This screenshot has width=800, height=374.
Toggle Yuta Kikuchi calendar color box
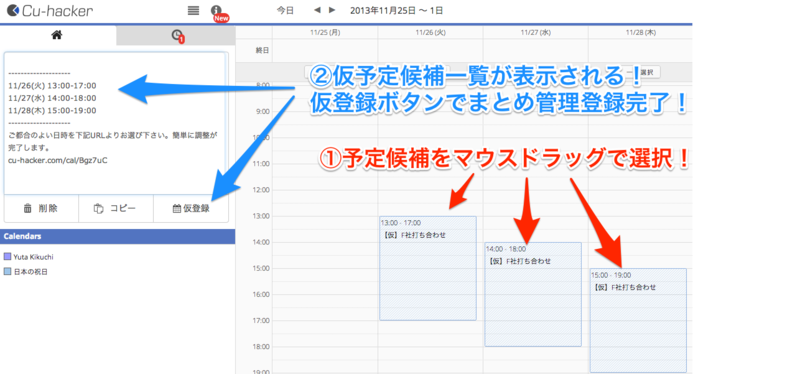click(7, 257)
